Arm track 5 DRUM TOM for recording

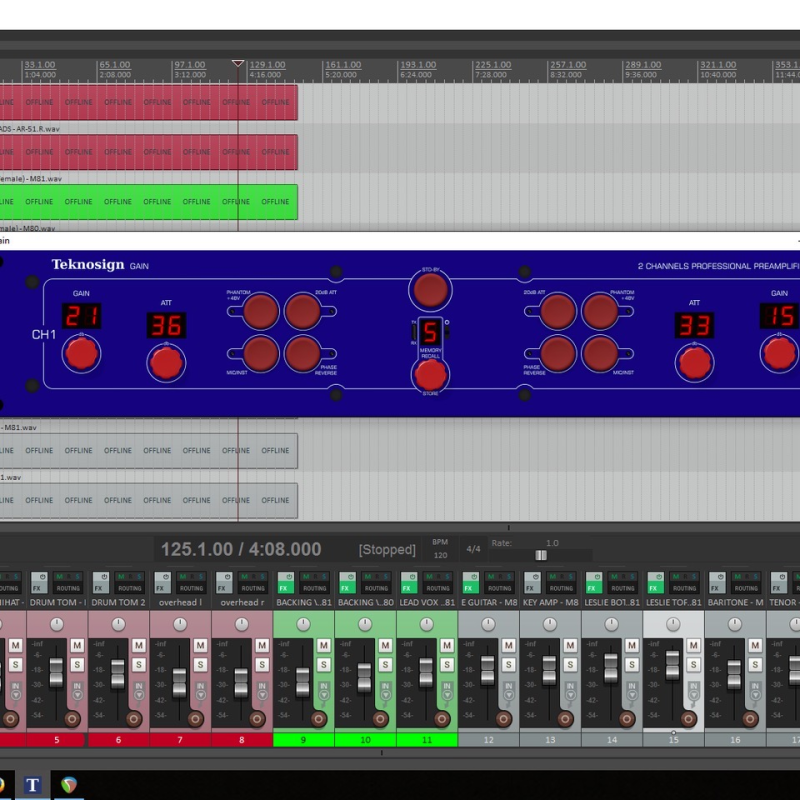[x=72, y=719]
